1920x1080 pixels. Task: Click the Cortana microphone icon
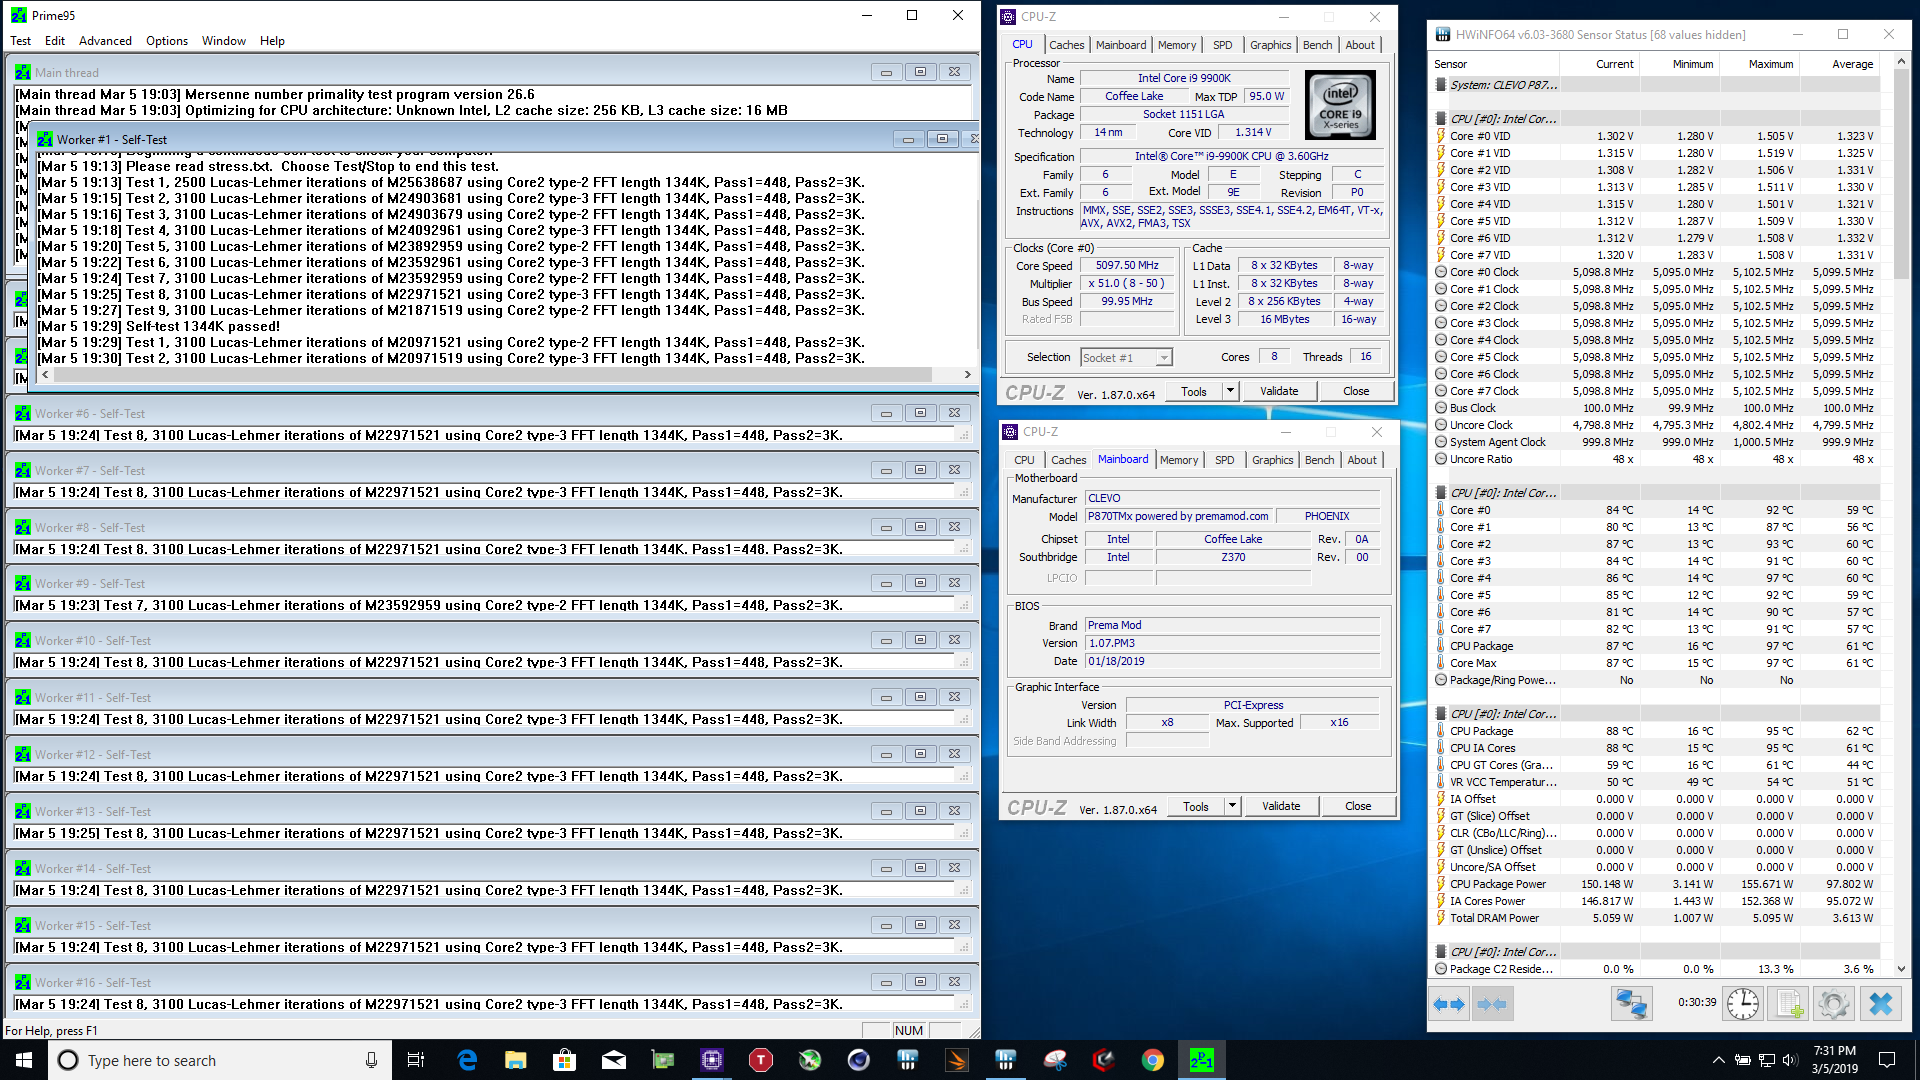point(371,1060)
